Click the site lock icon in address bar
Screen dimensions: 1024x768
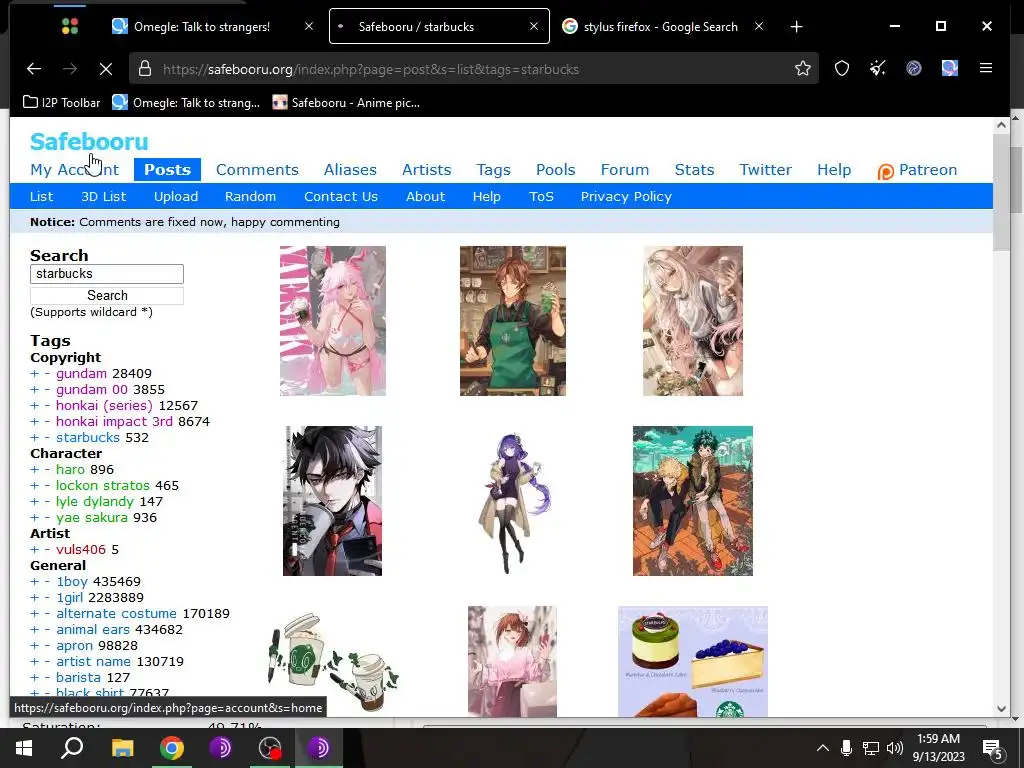[x=145, y=69]
